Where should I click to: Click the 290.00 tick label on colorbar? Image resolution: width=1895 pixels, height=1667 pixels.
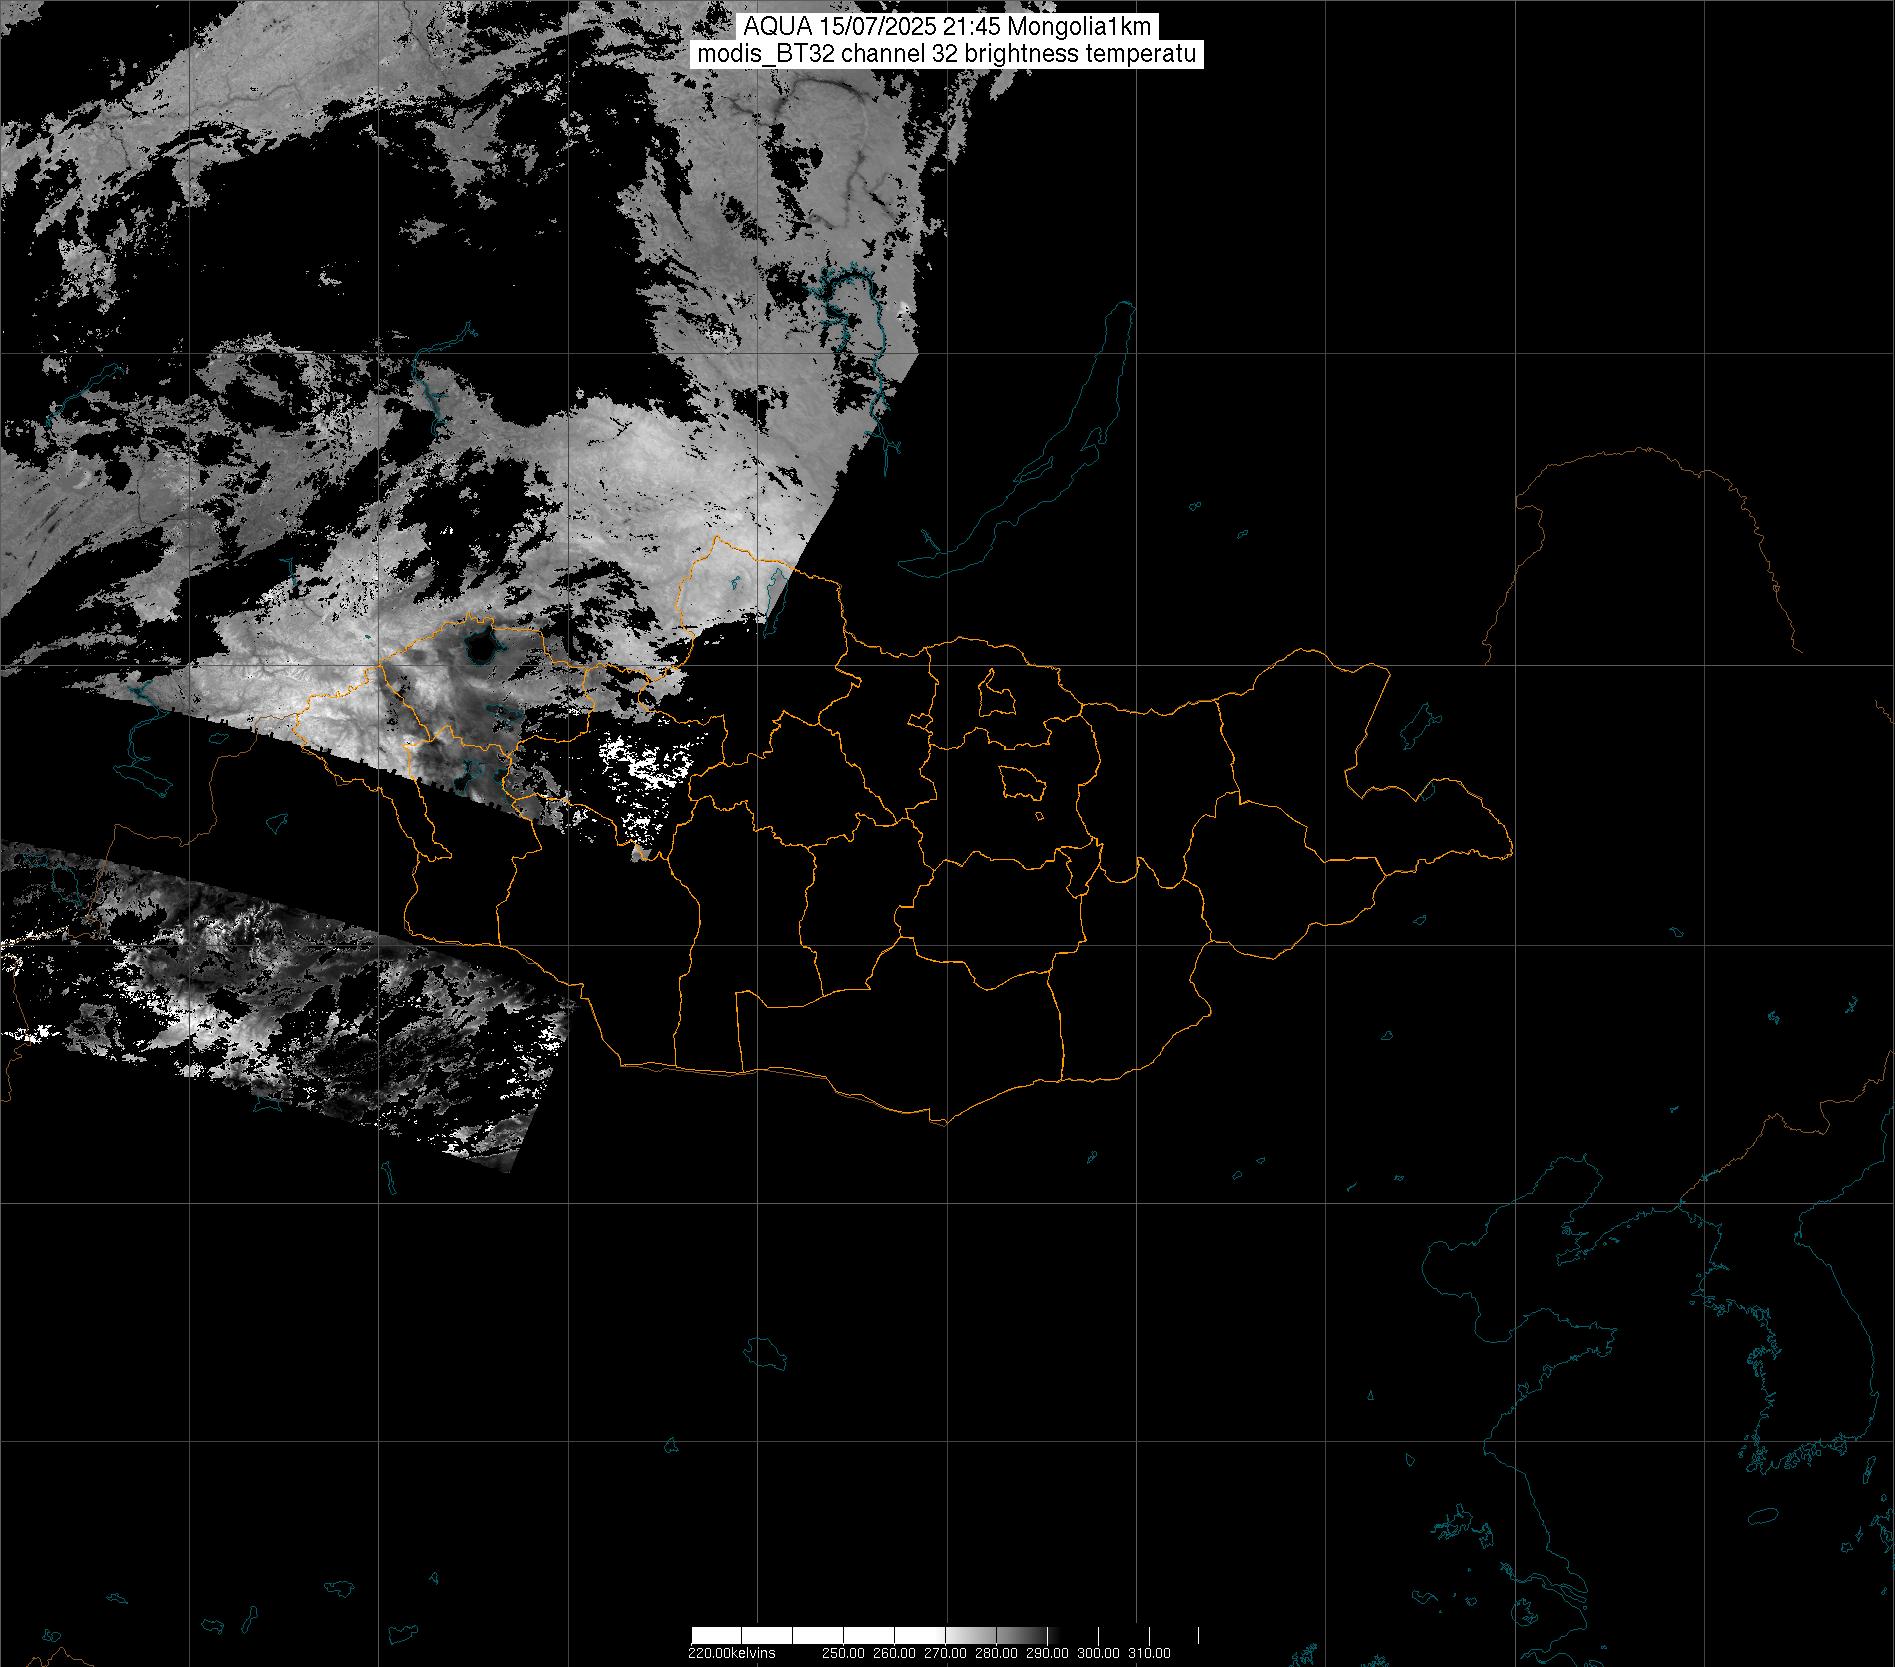click(x=1048, y=1653)
